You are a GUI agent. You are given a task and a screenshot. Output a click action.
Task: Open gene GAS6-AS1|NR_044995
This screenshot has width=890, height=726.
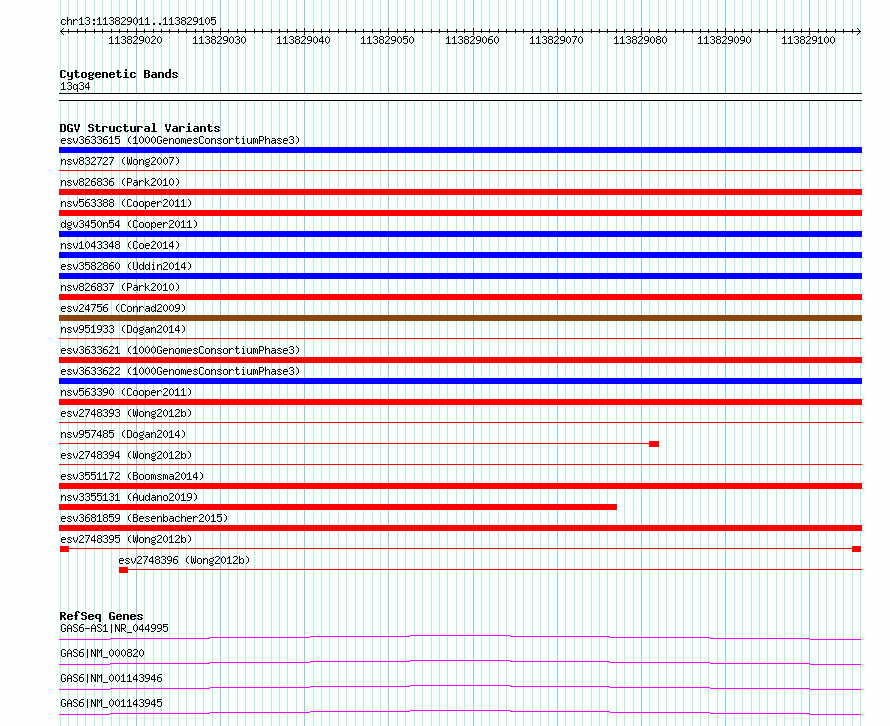pos(114,628)
